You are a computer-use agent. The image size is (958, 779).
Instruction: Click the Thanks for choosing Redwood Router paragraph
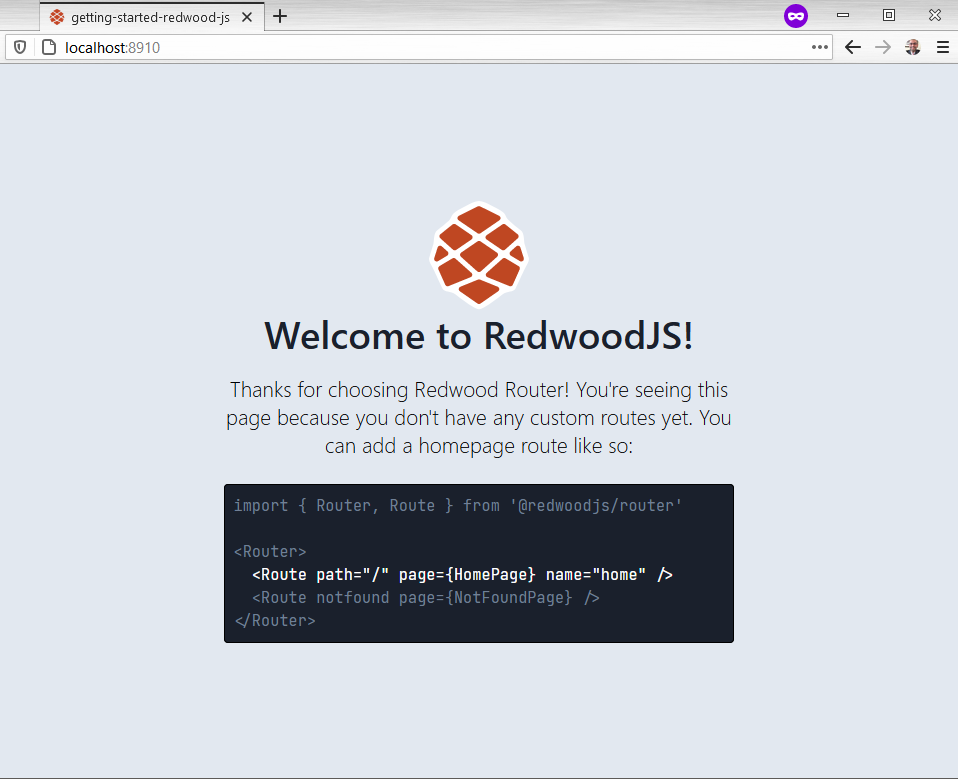coord(479,417)
